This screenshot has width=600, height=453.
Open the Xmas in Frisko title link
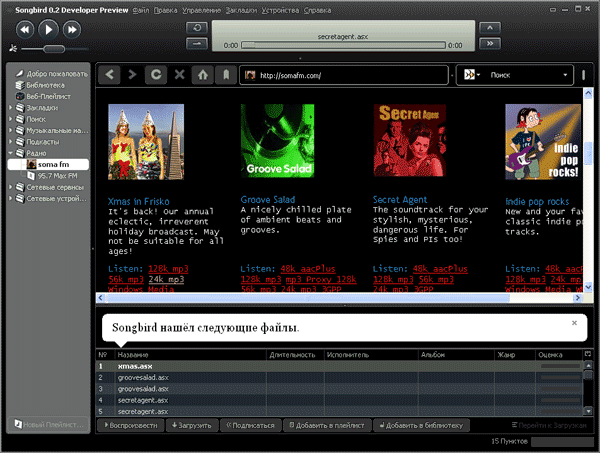[x=139, y=202]
